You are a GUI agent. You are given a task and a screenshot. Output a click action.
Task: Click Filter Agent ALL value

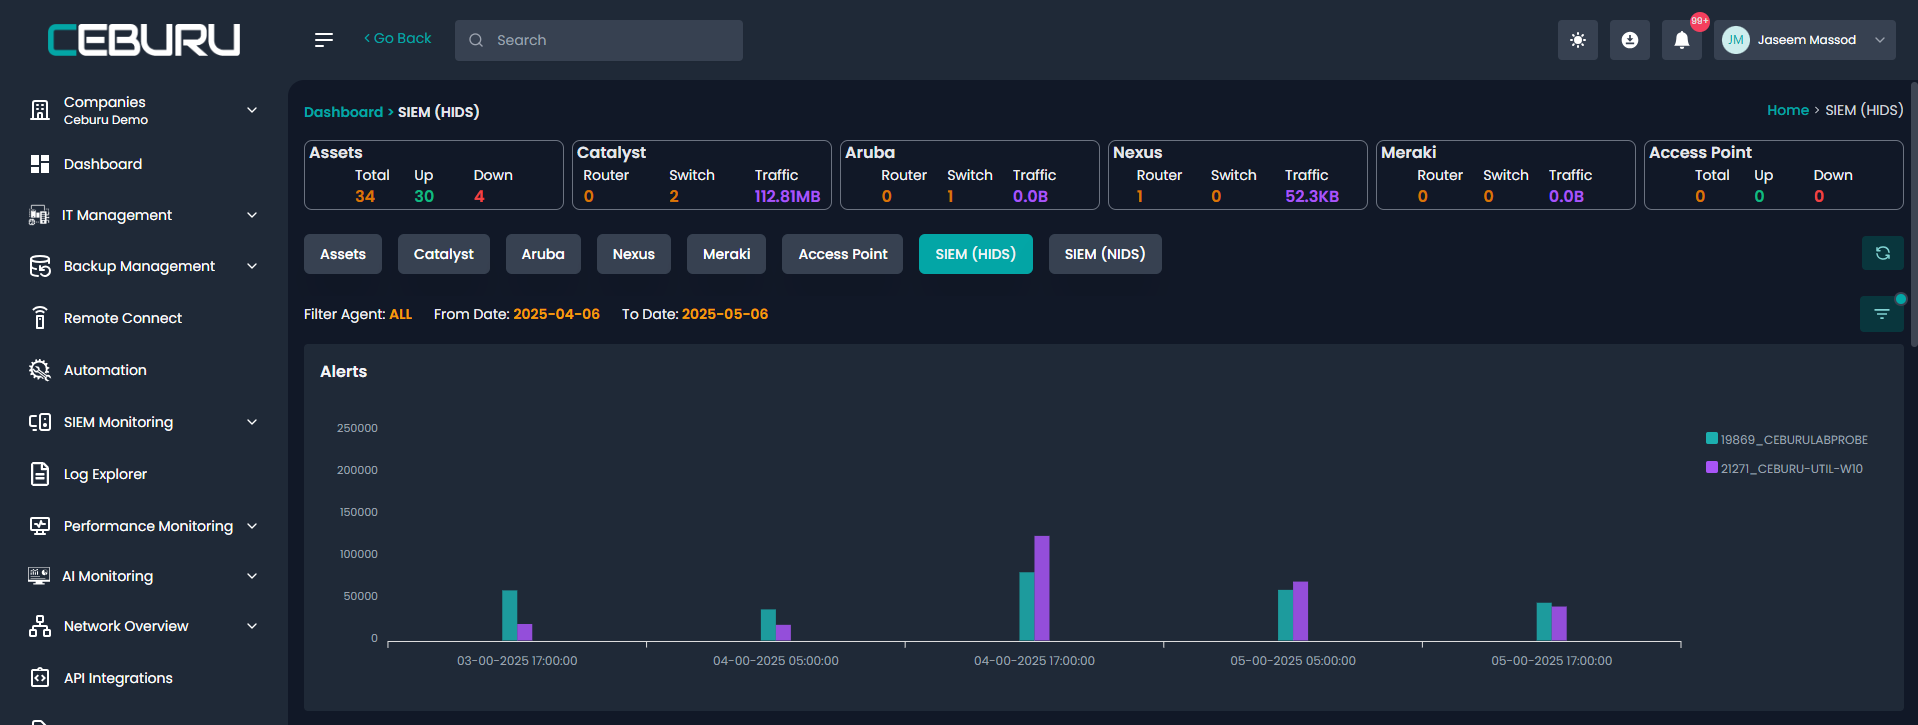pyautogui.click(x=401, y=314)
